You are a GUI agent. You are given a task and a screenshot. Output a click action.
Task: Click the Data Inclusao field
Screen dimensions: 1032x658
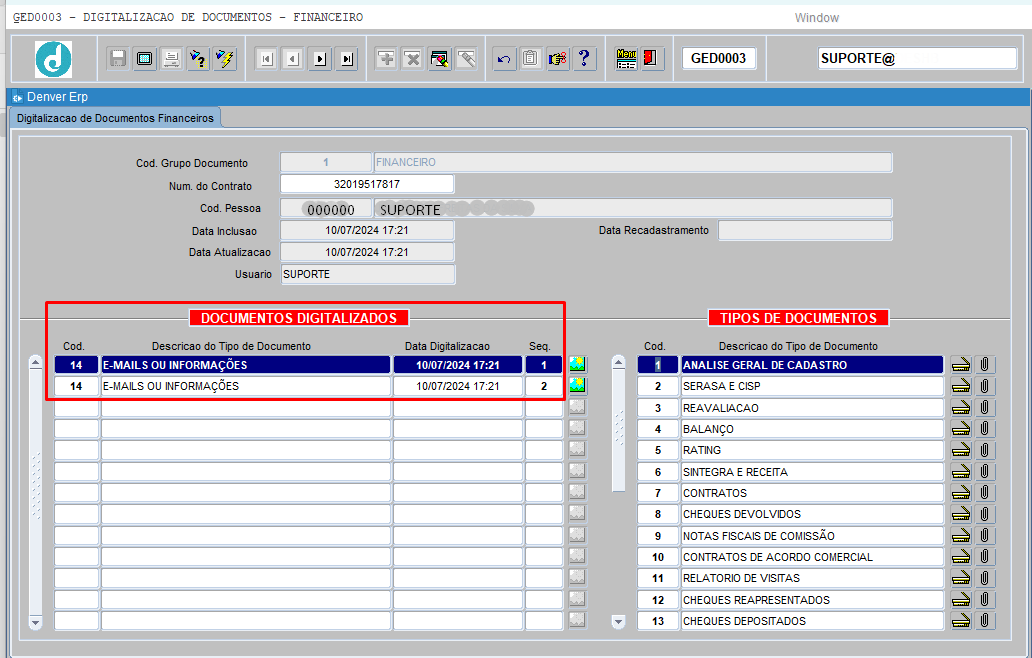[367, 230]
